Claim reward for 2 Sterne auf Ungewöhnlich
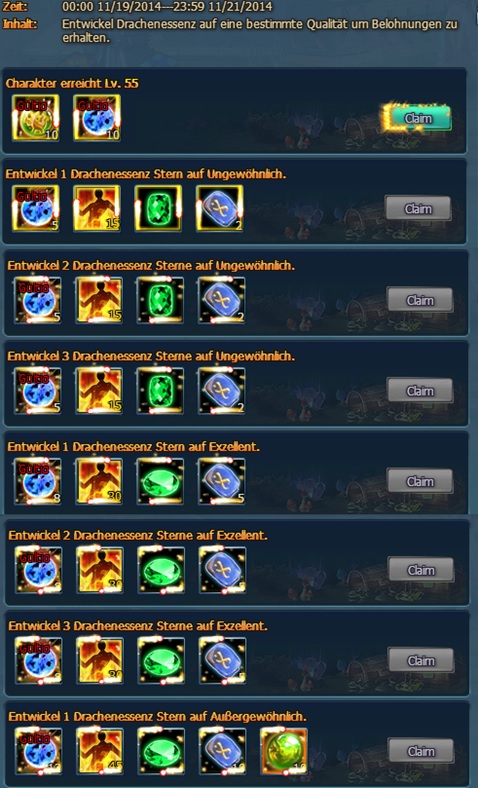 tap(420, 300)
